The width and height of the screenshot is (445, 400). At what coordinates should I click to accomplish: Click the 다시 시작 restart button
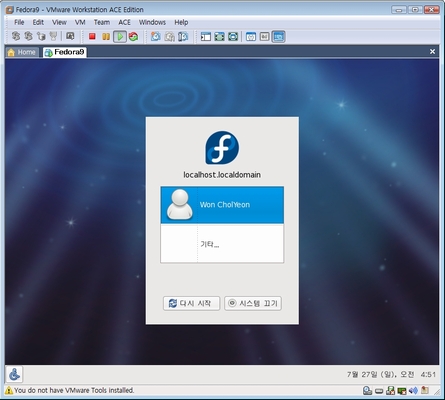191,303
